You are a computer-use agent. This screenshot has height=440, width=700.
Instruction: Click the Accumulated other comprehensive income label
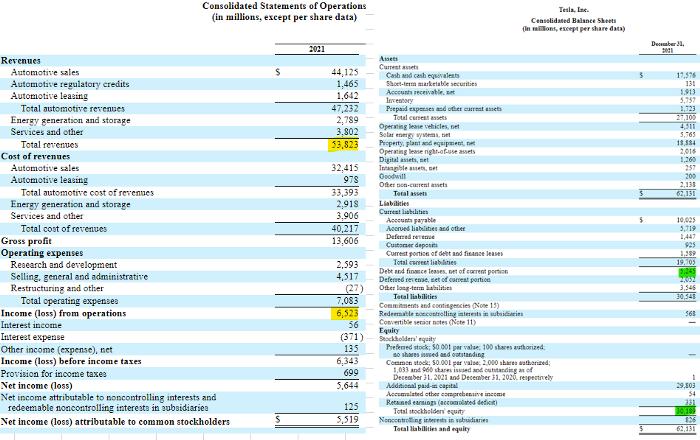tap(446, 394)
